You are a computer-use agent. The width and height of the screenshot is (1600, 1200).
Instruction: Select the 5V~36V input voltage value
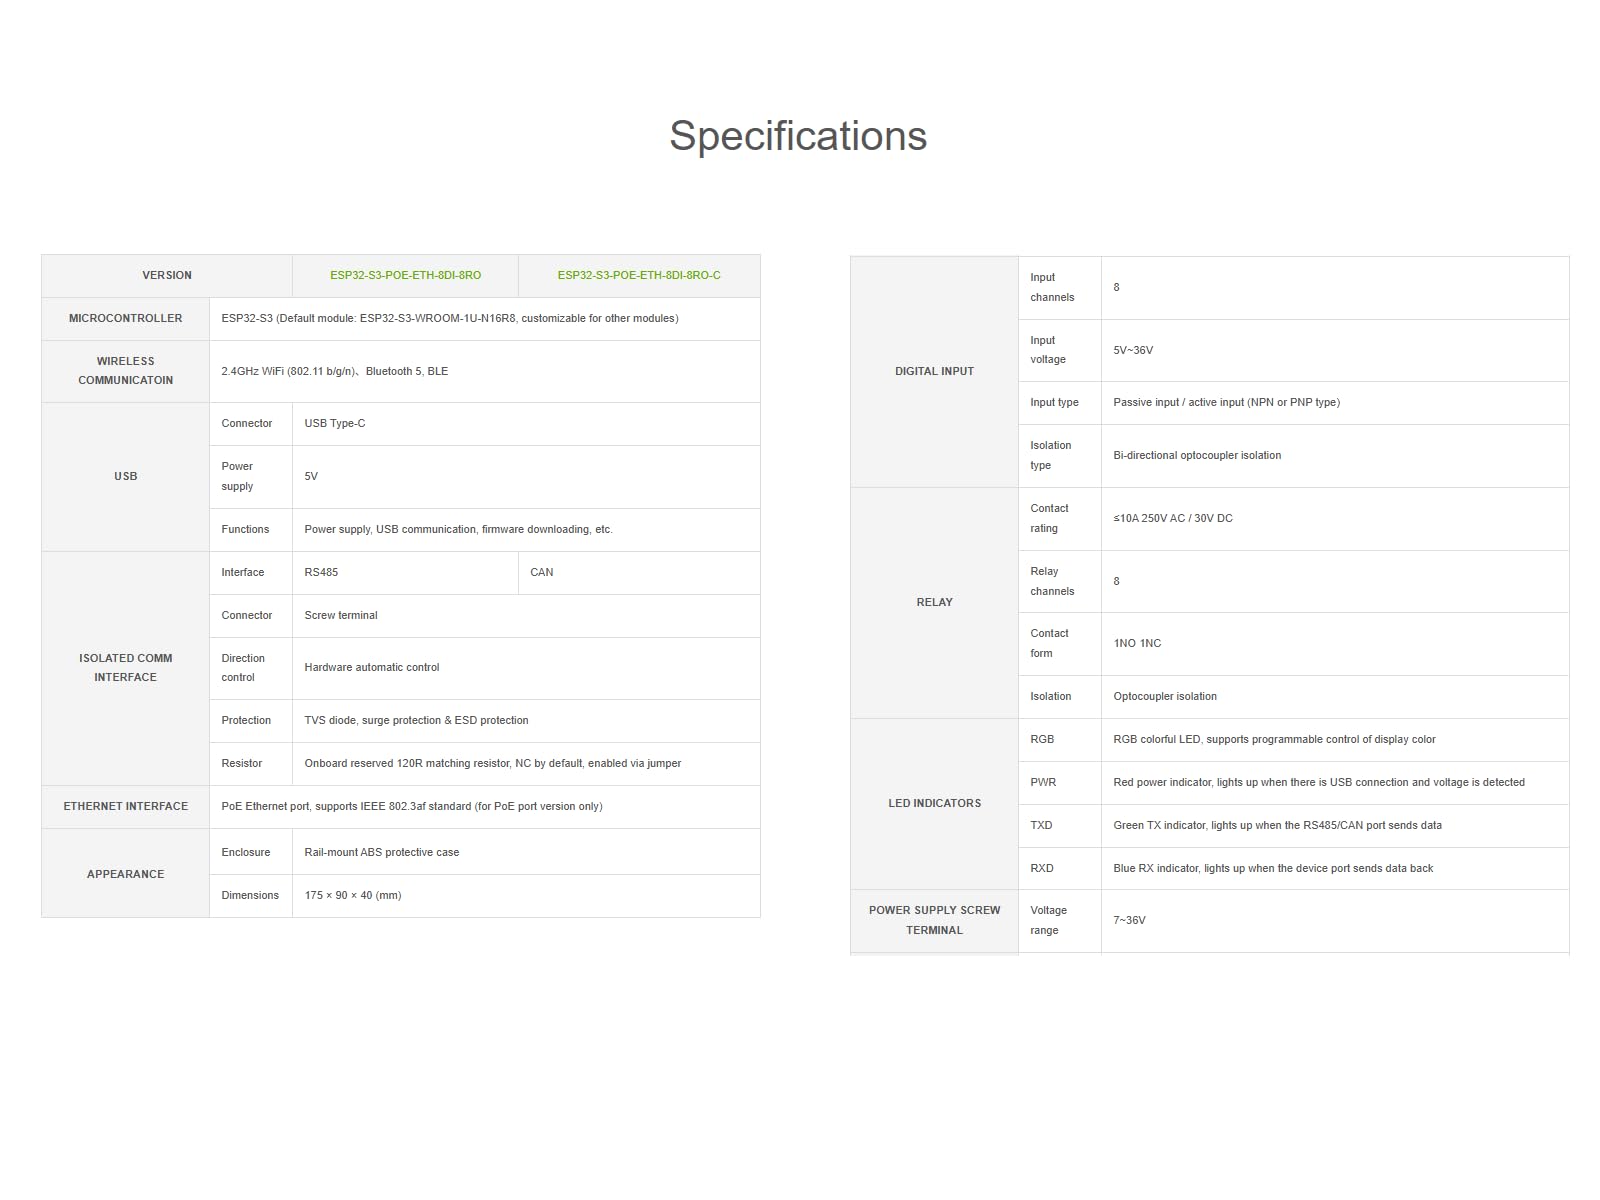coord(1133,351)
